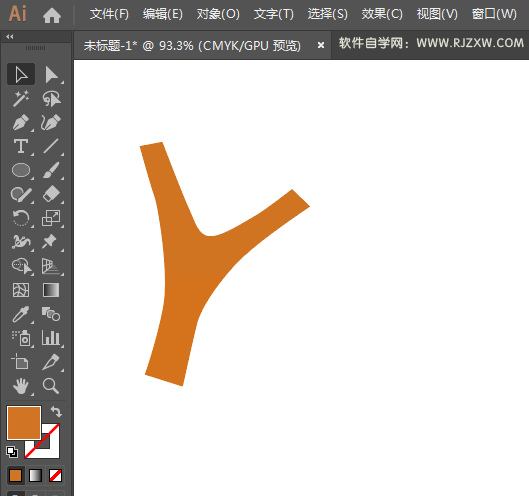Swap fill and stroke colors

[56, 412]
